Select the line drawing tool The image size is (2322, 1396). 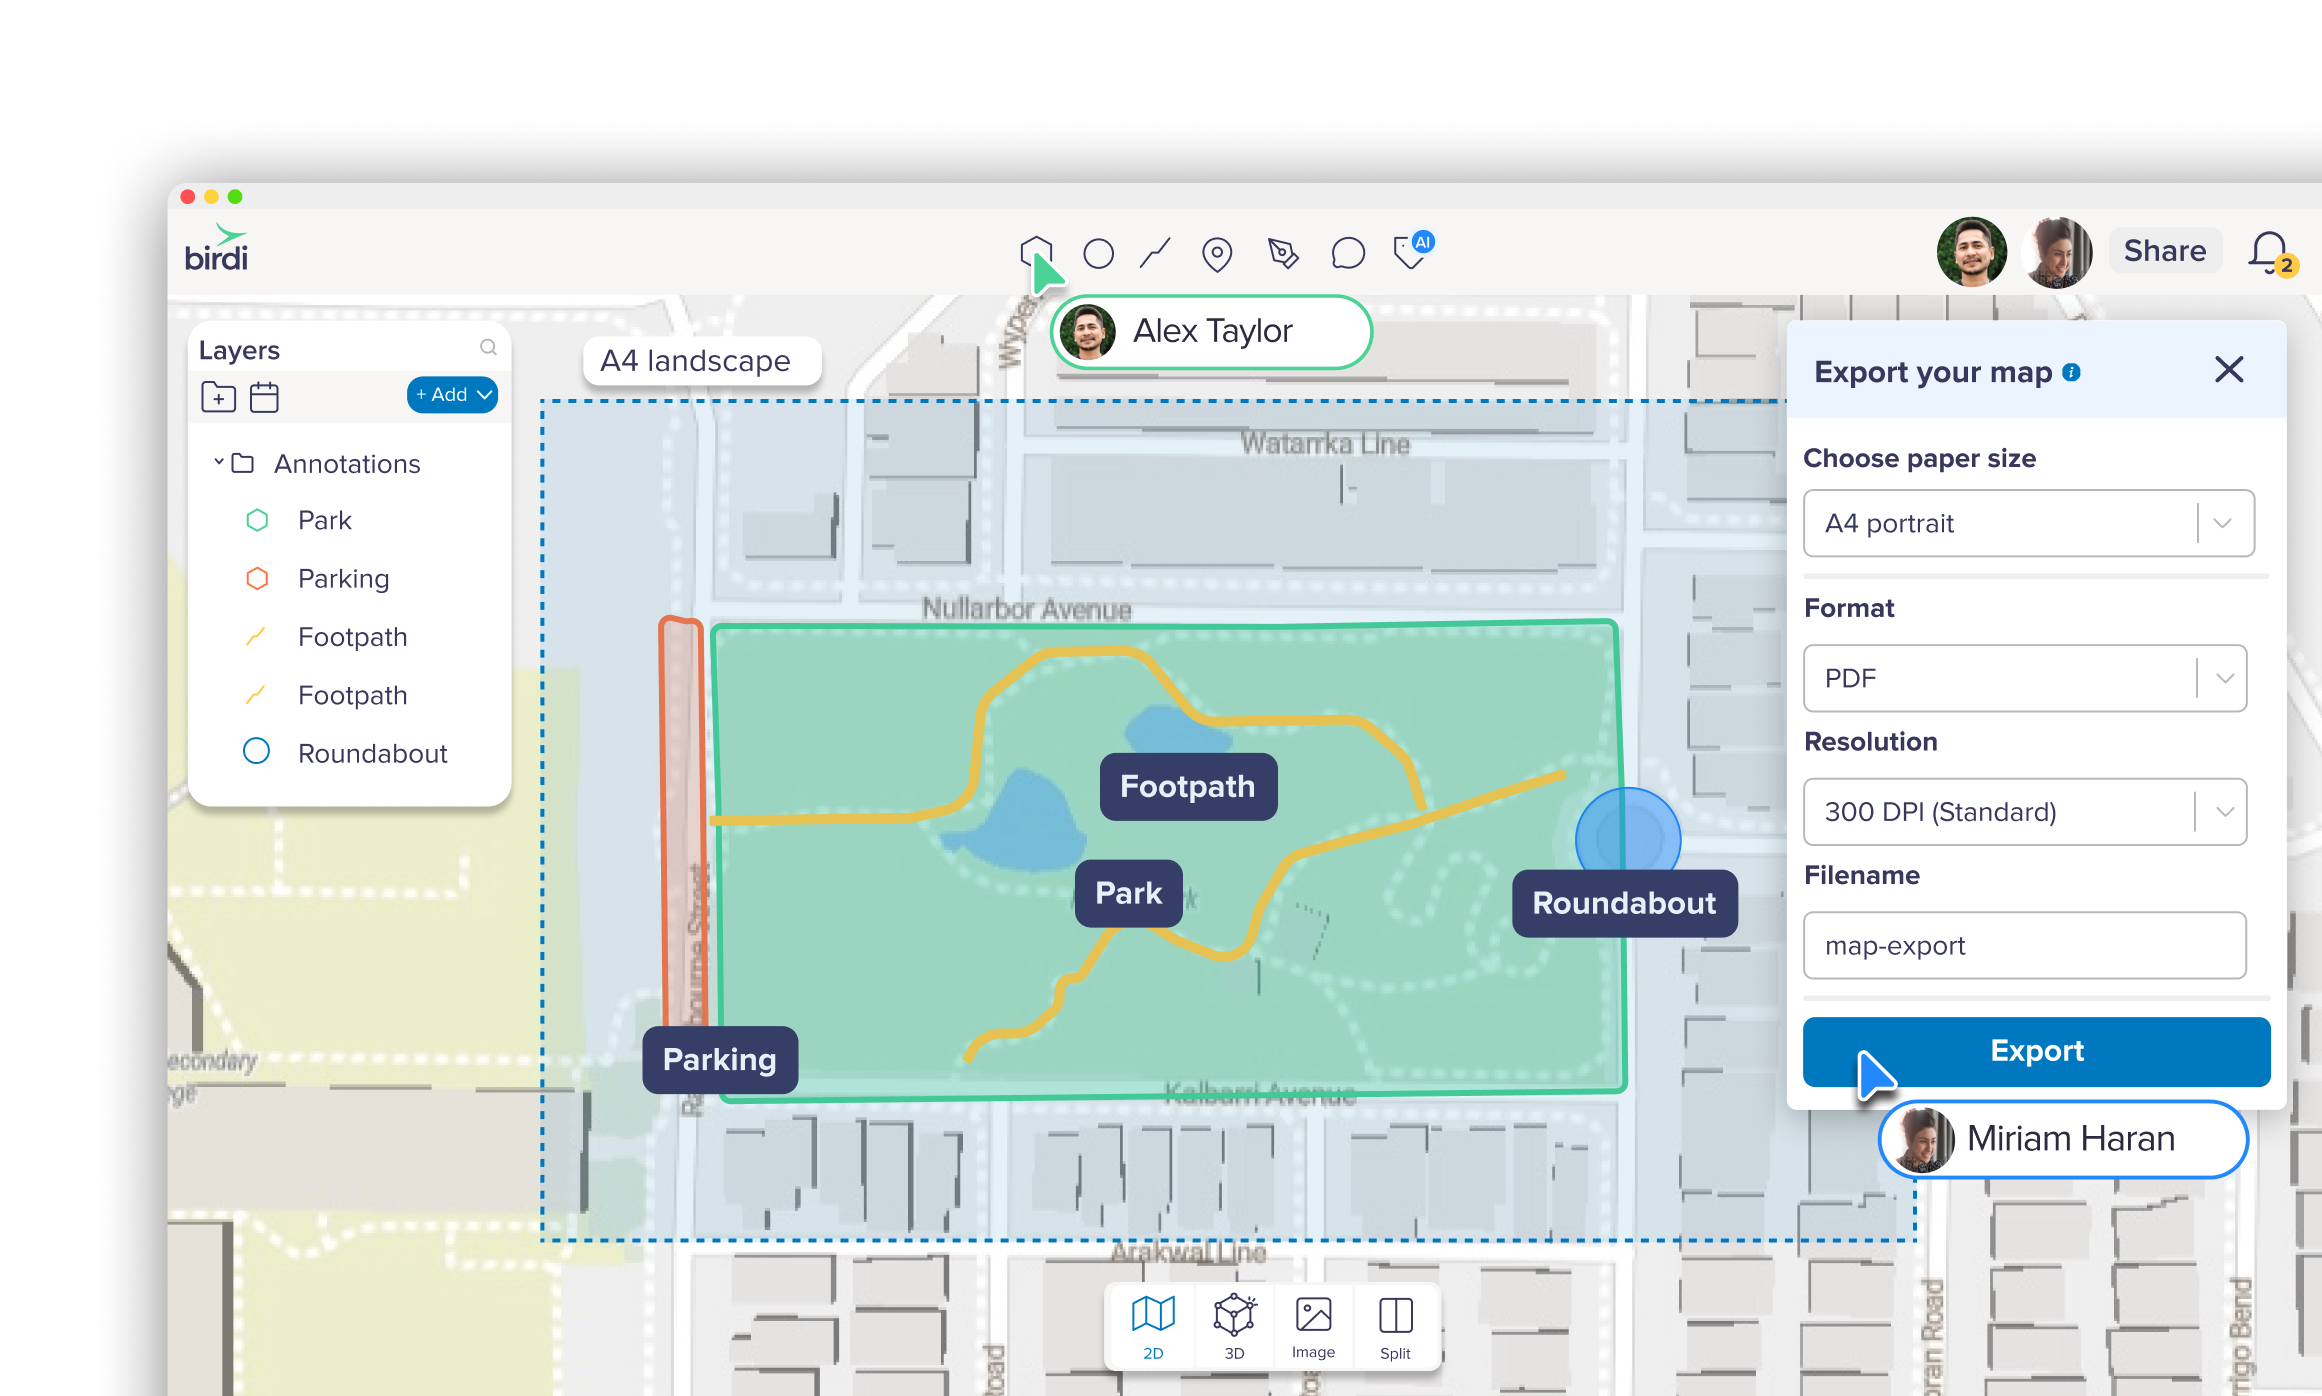click(1155, 254)
